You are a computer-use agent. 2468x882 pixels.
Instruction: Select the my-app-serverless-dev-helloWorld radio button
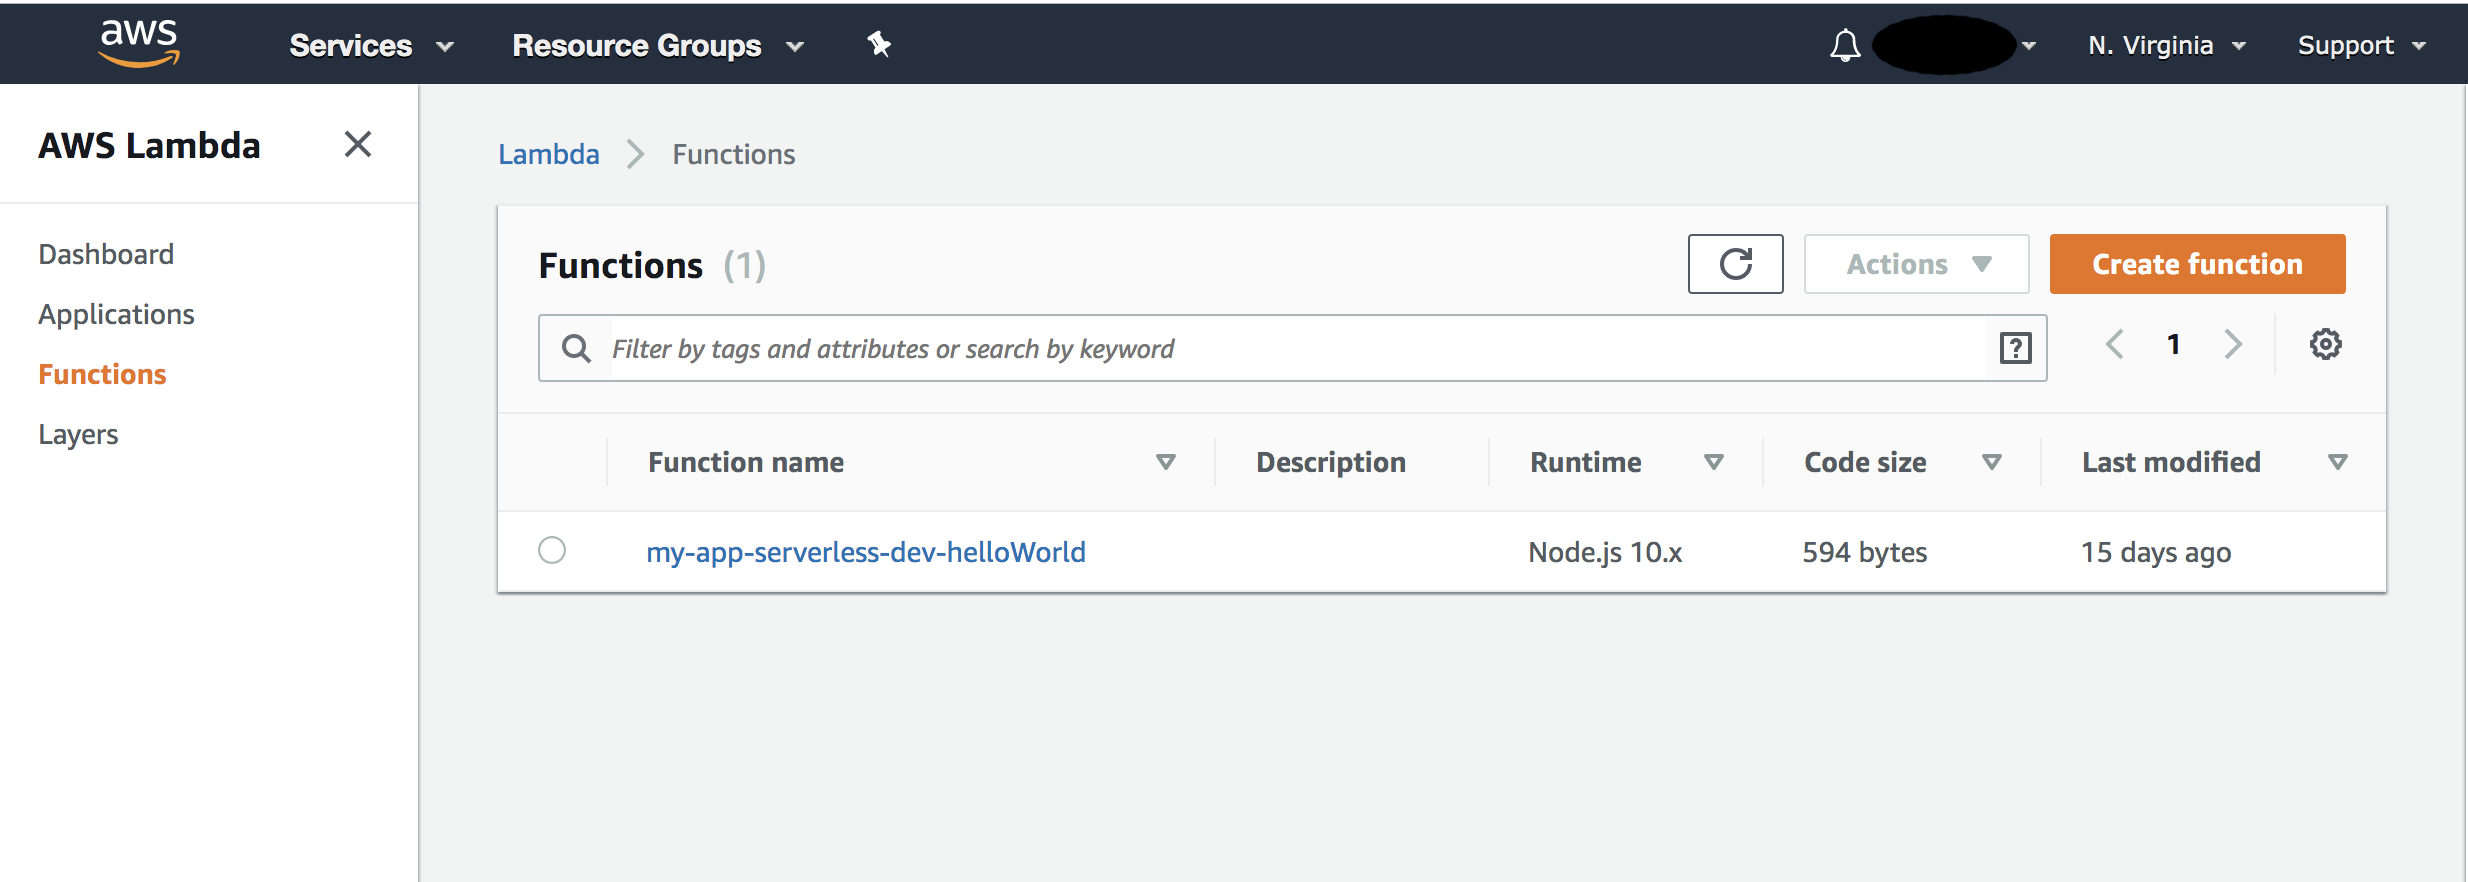tap(552, 550)
